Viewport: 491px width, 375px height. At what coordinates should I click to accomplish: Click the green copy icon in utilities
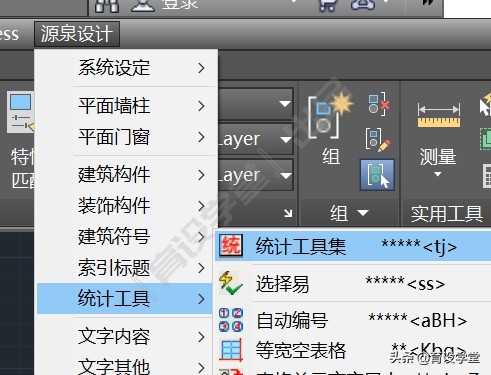(x=486, y=139)
